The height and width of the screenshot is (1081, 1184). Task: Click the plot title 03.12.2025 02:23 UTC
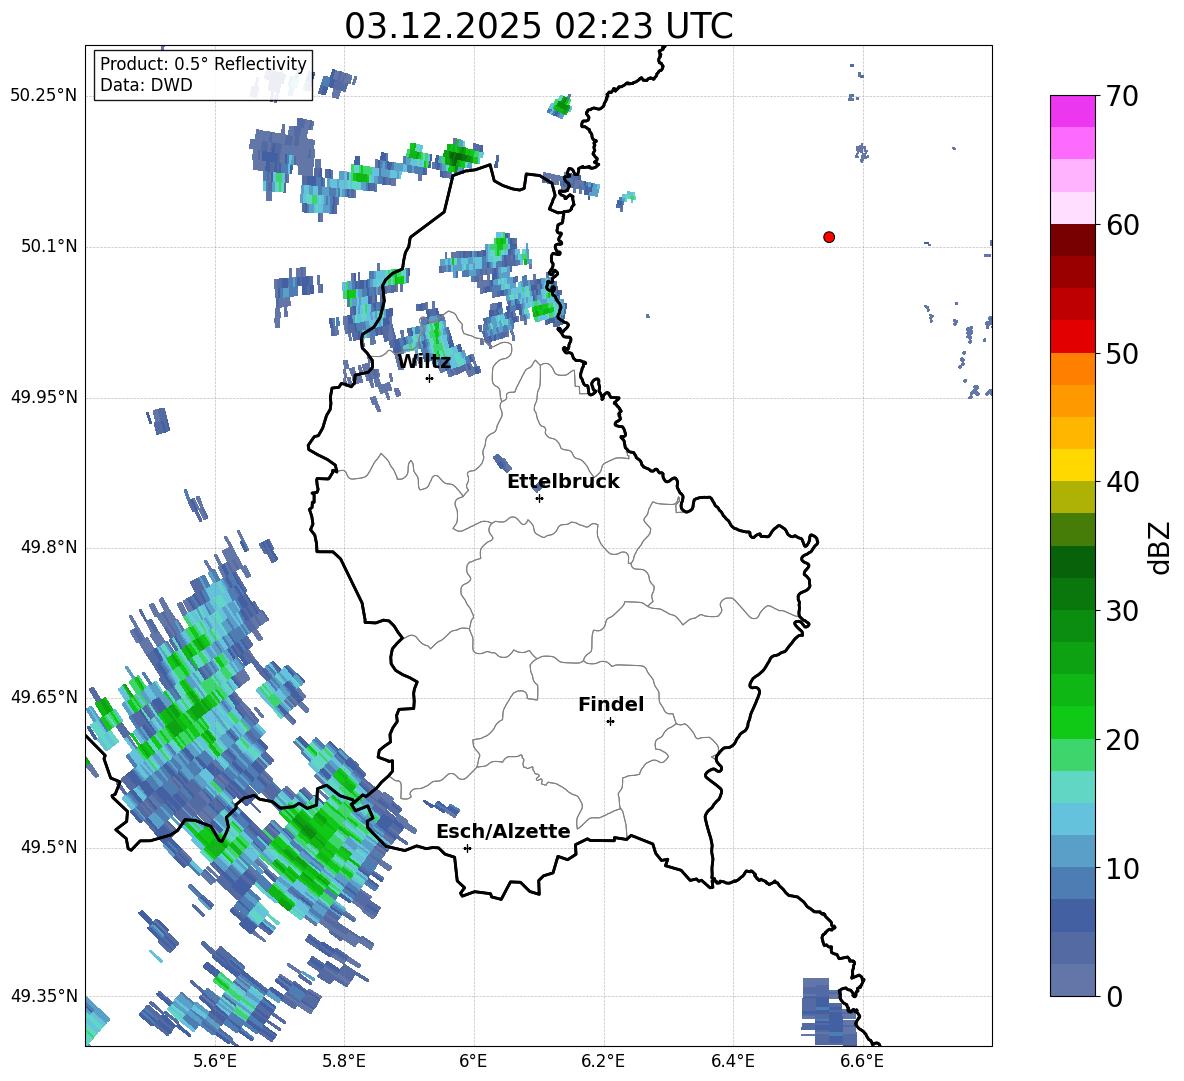point(538,26)
